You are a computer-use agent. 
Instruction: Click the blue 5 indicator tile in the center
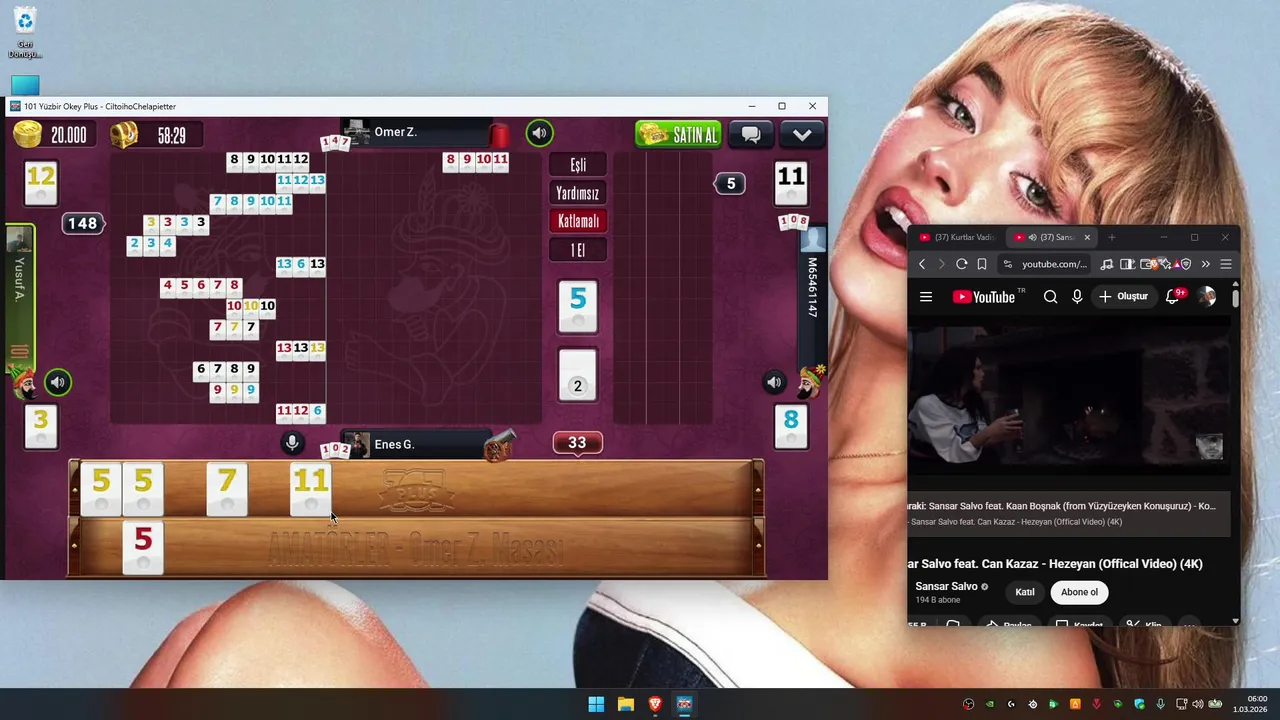578,306
